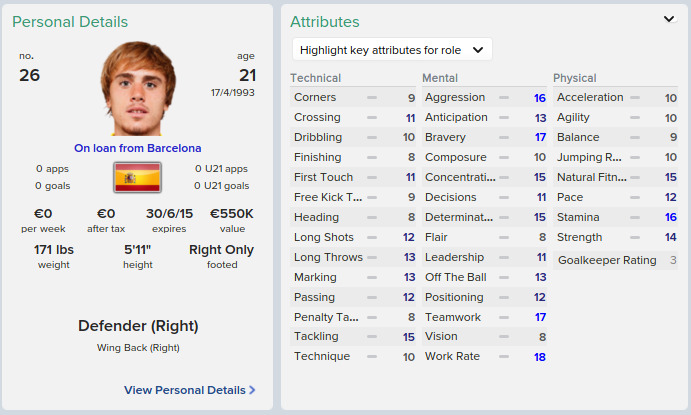Open the Highlight key attributes dropdown
Screen dimensions: 691x415
coord(392,50)
